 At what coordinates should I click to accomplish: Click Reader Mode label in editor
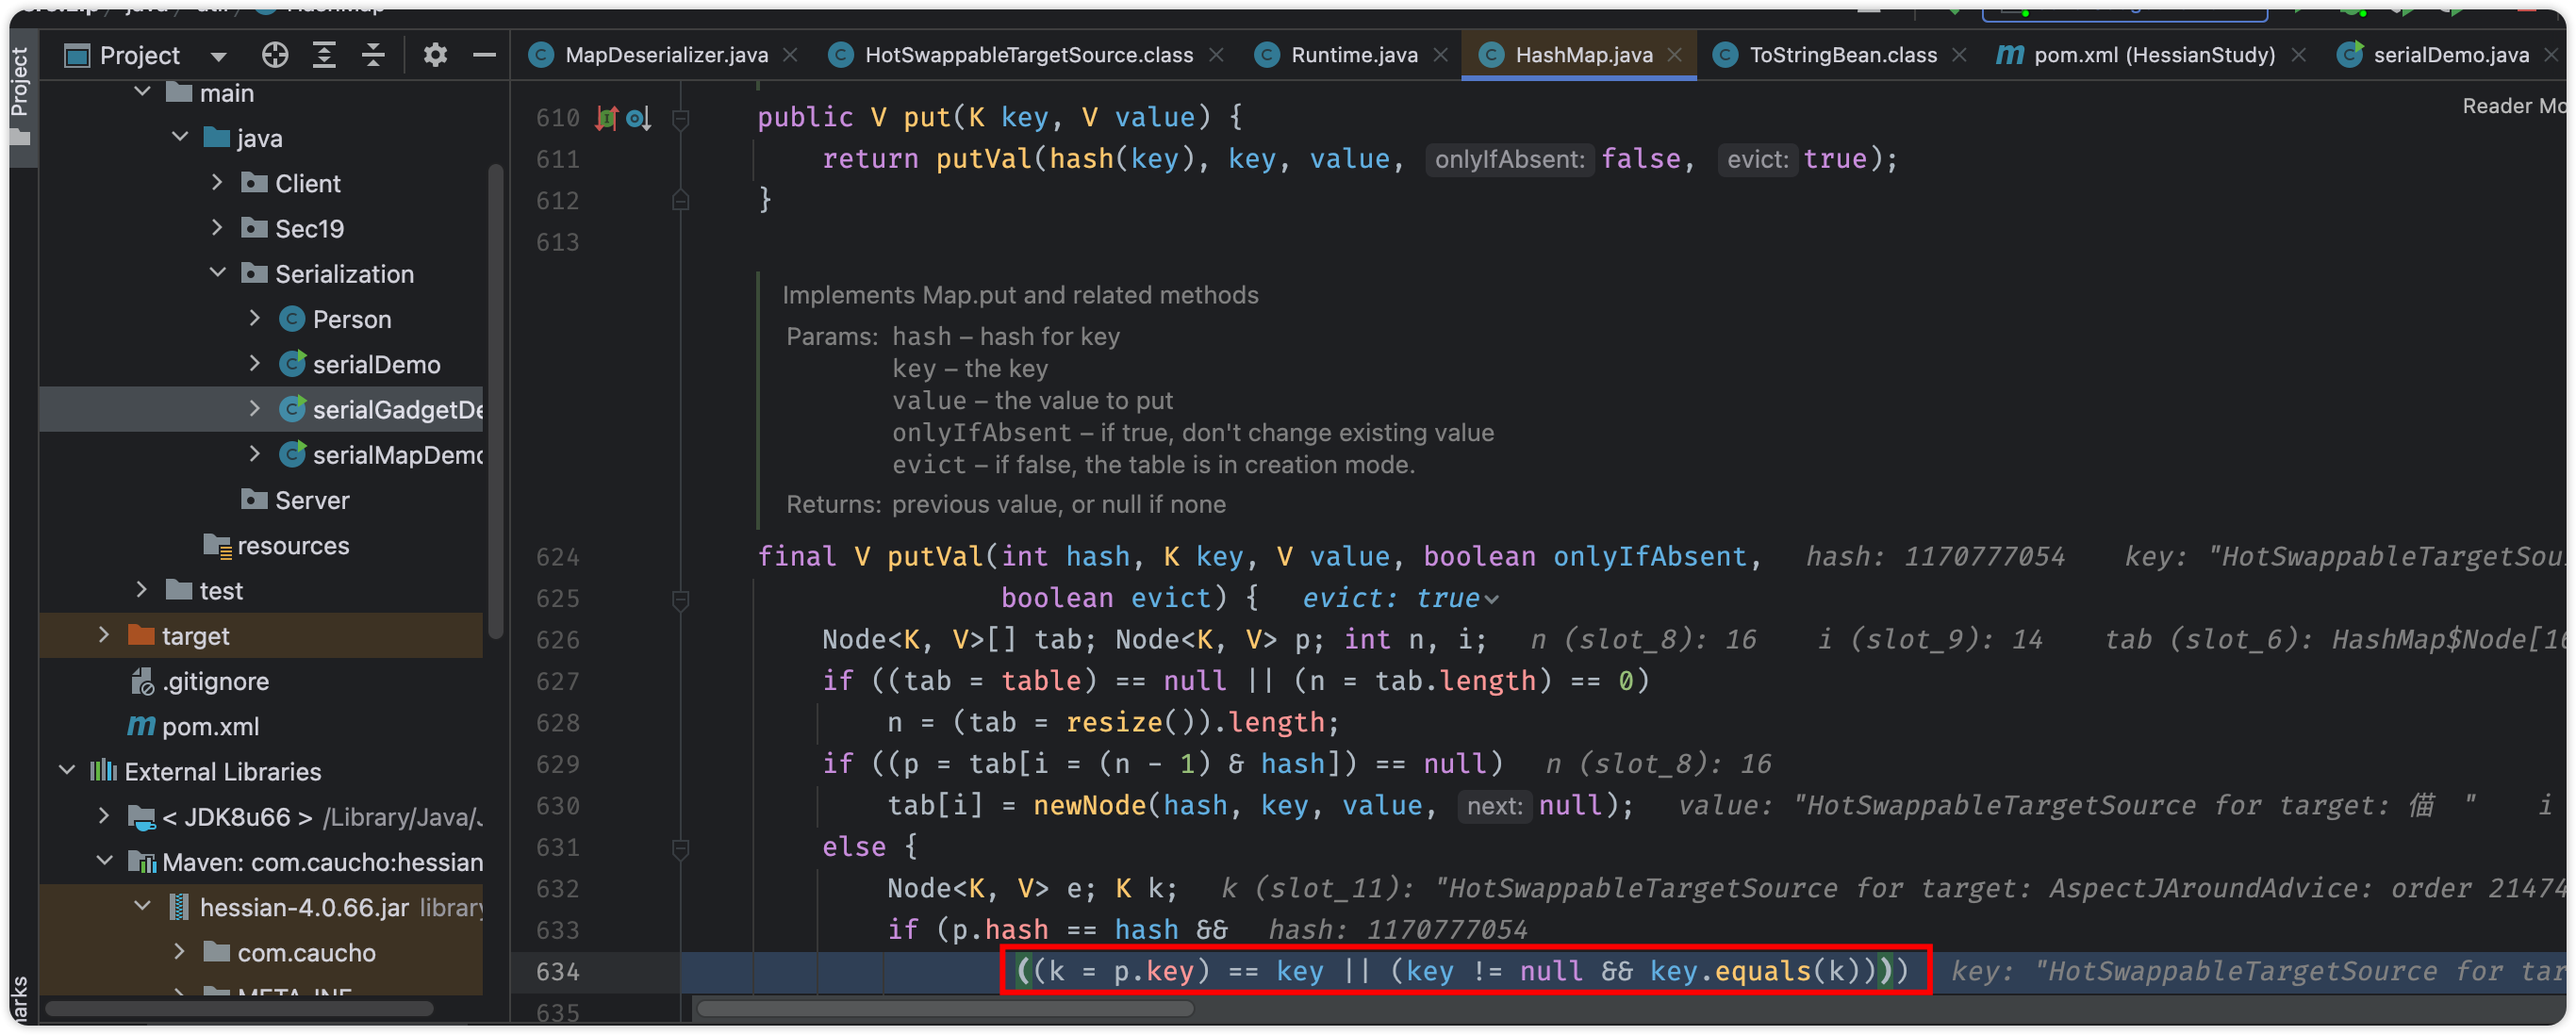coord(2514,106)
